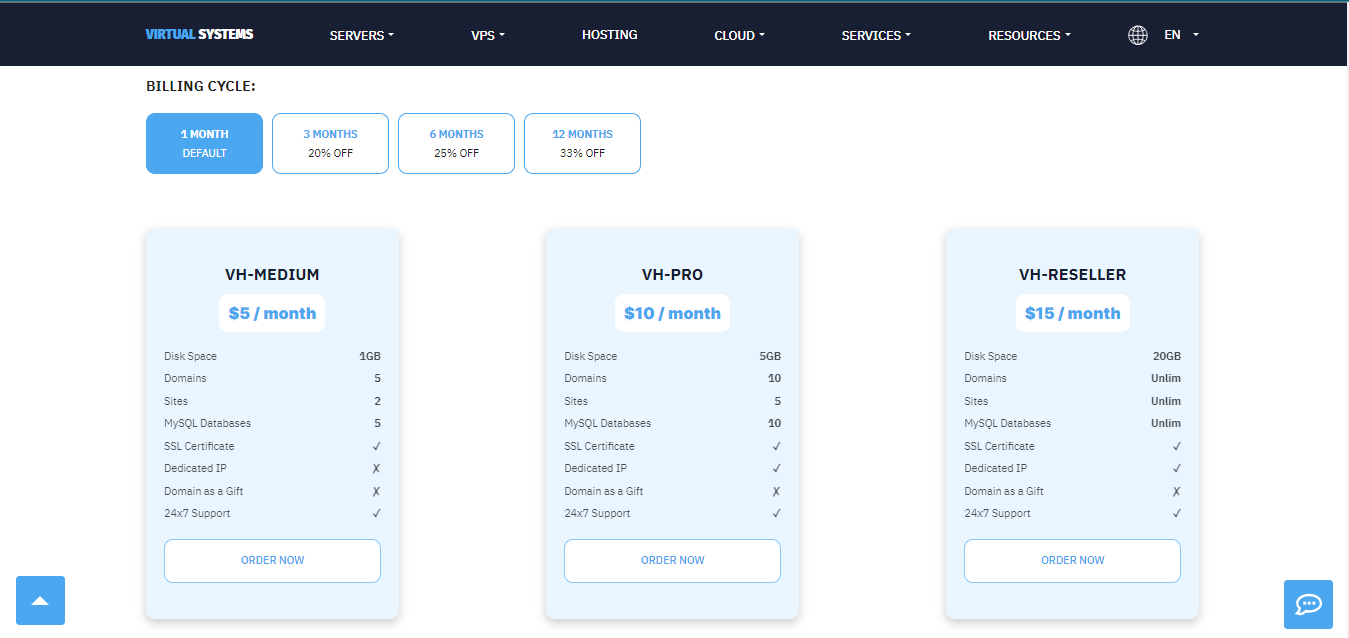Image resolution: width=1349 pixels, height=638 pixels.
Task: Click the Billing Cycle heading
Action: click(201, 86)
